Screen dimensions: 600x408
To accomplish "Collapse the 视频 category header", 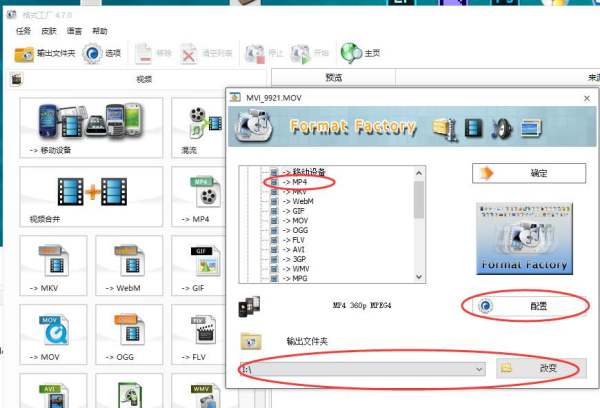I will pos(136,79).
